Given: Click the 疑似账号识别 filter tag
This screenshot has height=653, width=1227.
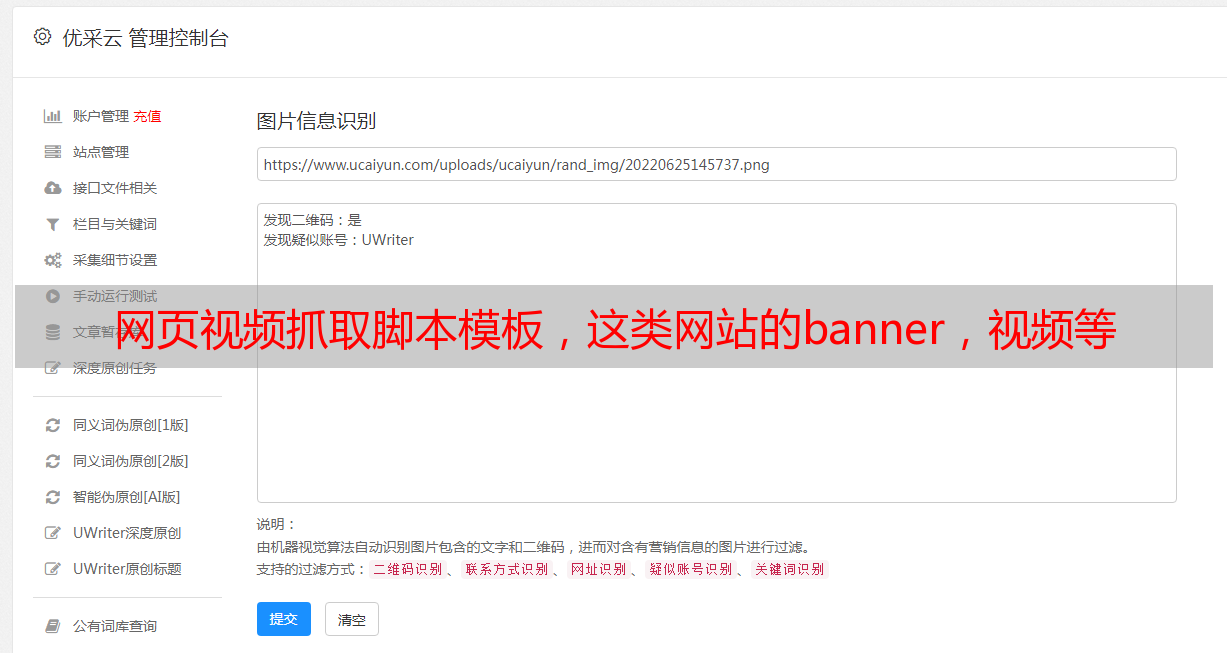Looking at the screenshot, I should pyautogui.click(x=690, y=569).
